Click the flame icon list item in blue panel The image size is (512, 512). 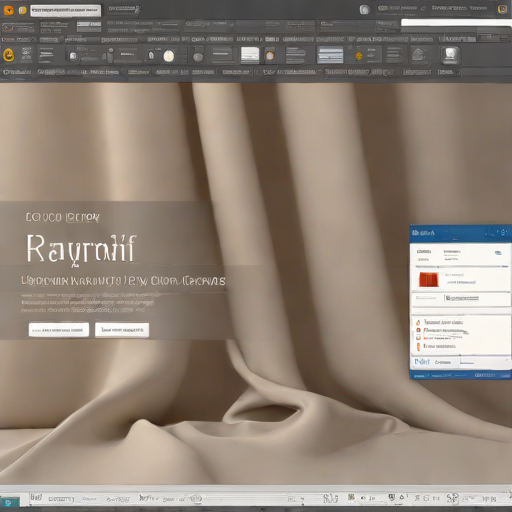(x=439, y=322)
